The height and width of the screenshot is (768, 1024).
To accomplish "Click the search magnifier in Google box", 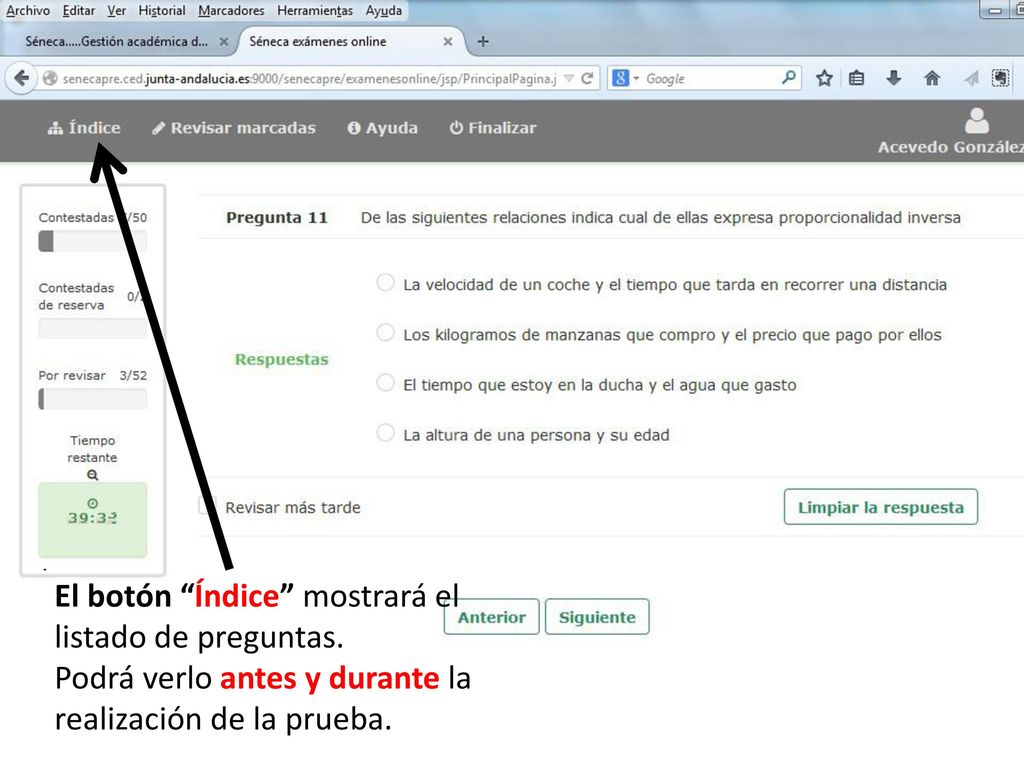I will [788, 78].
